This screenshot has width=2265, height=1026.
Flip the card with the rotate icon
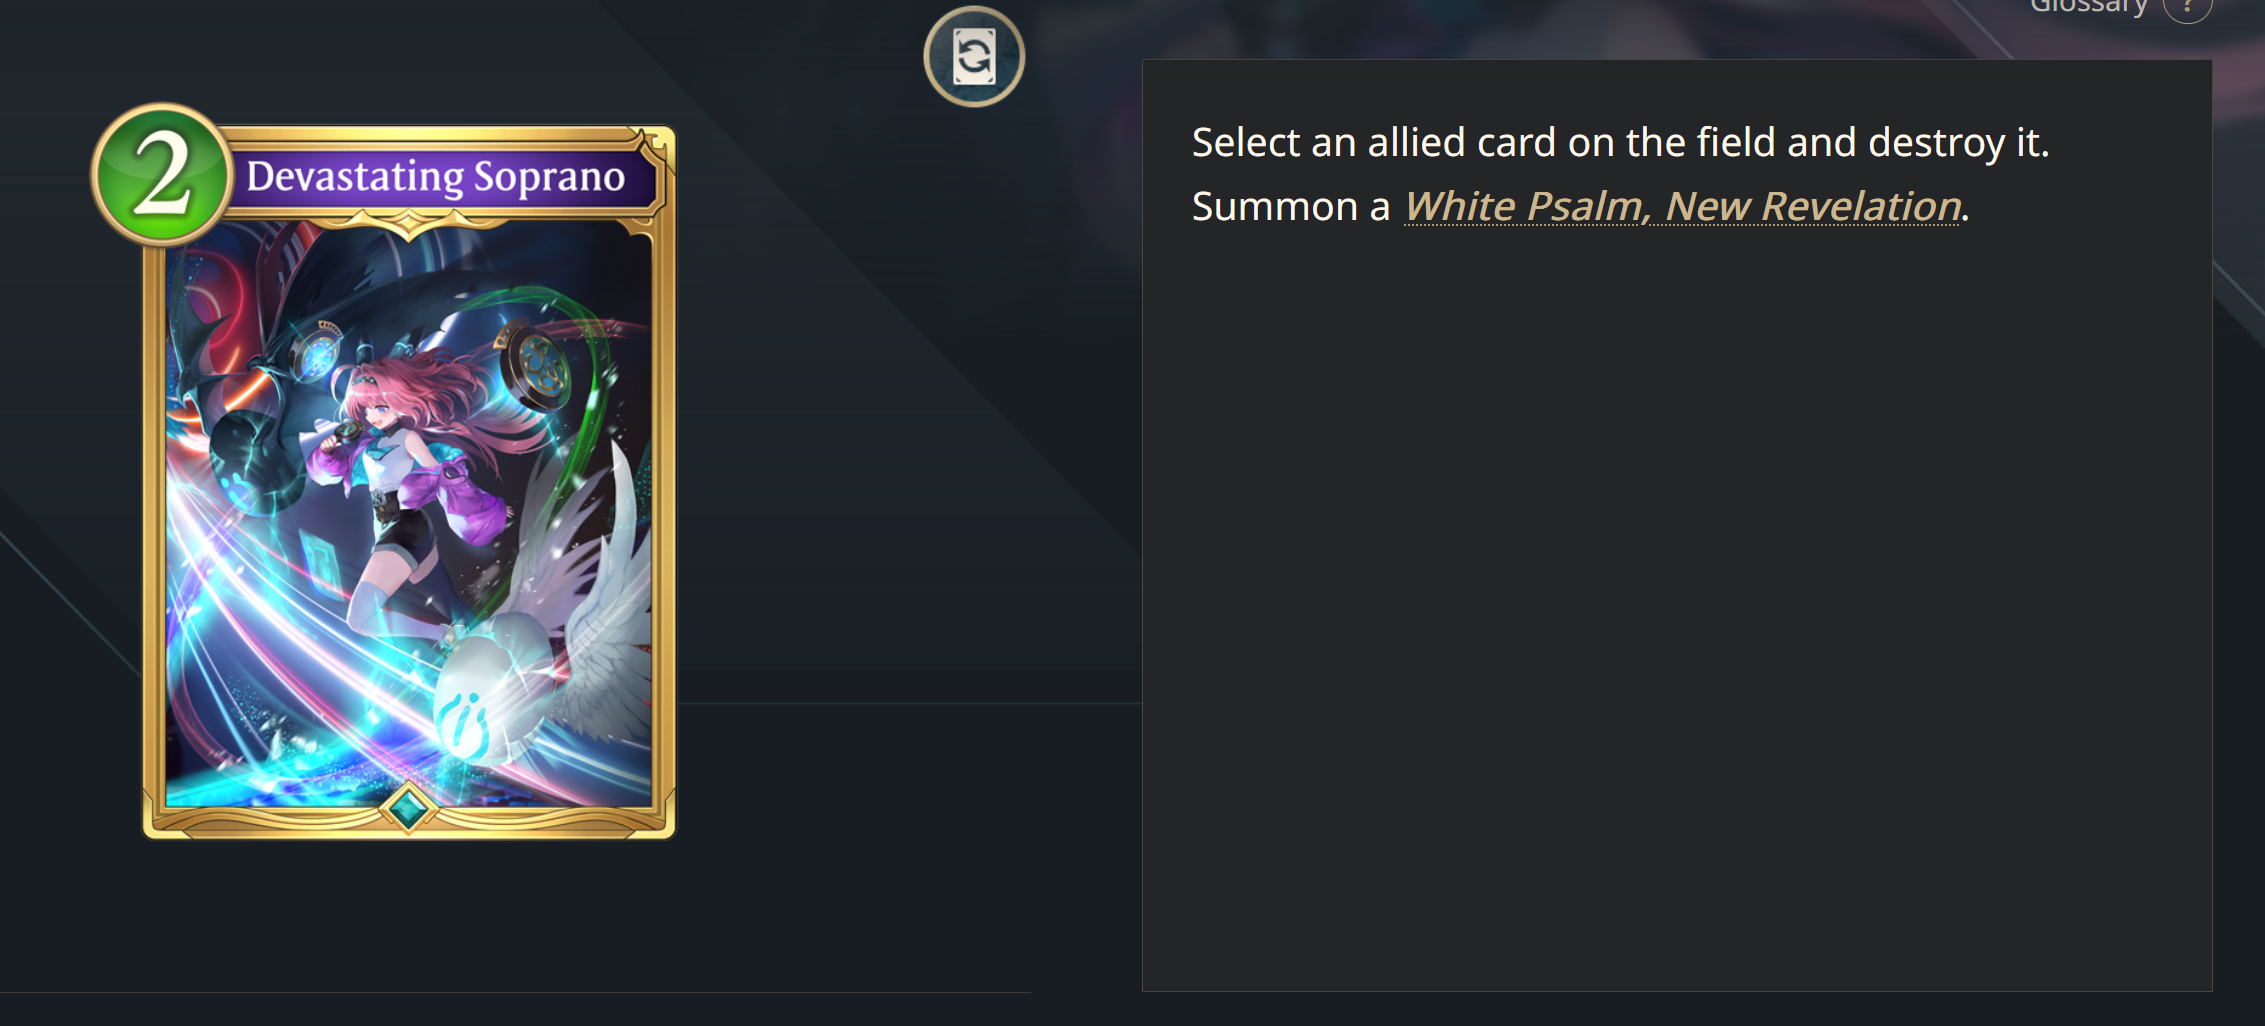[974, 56]
